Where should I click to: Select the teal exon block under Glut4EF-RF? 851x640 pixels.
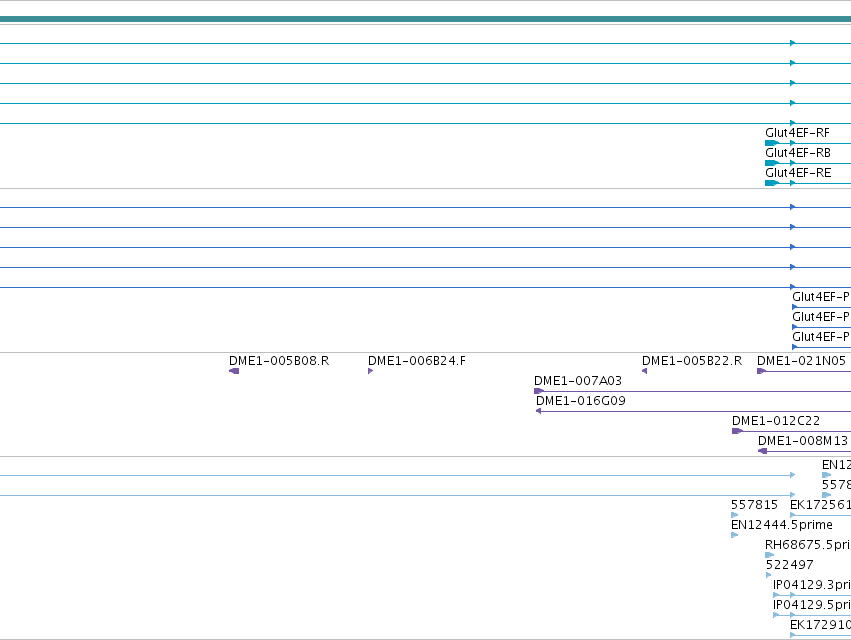772,143
